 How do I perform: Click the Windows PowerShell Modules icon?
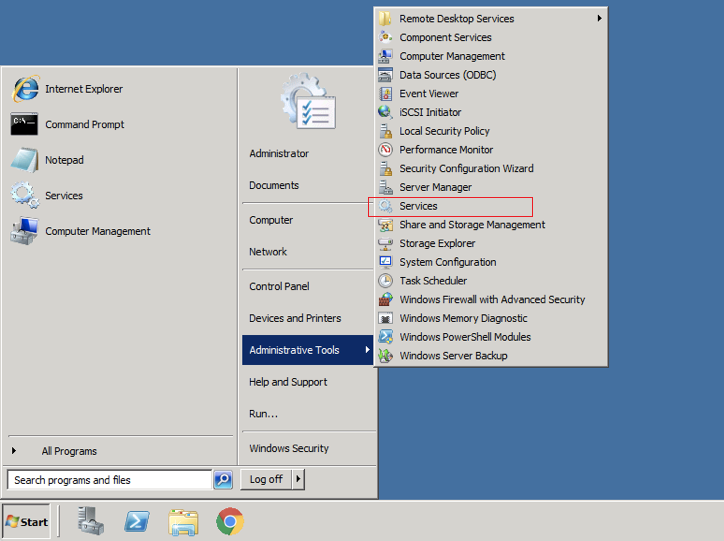(385, 337)
